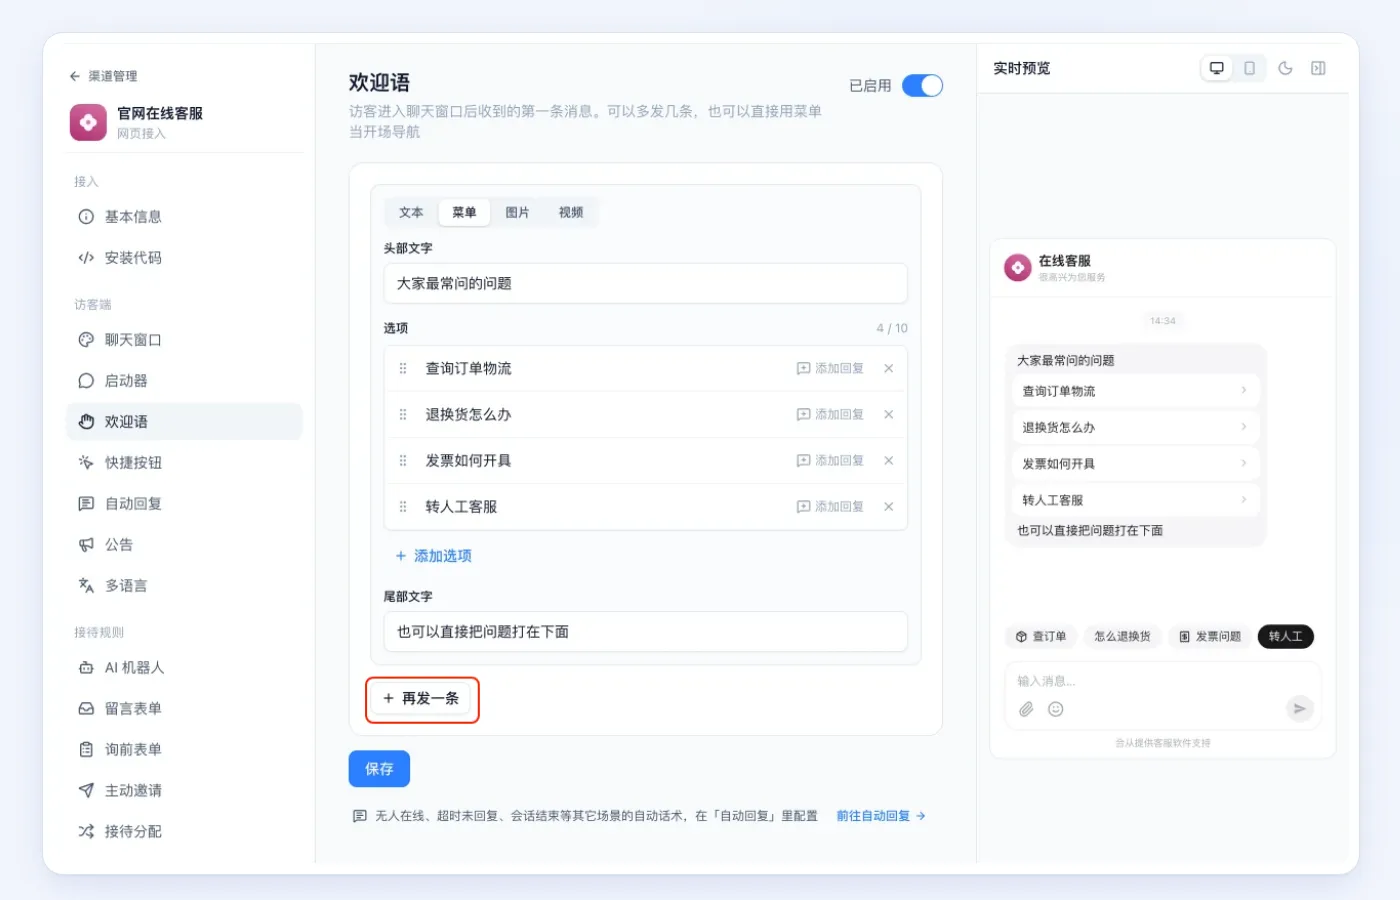Viewport: 1400px width, 900px height.
Task: Click 查询订单物流 in the preview menu
Action: coord(1135,391)
